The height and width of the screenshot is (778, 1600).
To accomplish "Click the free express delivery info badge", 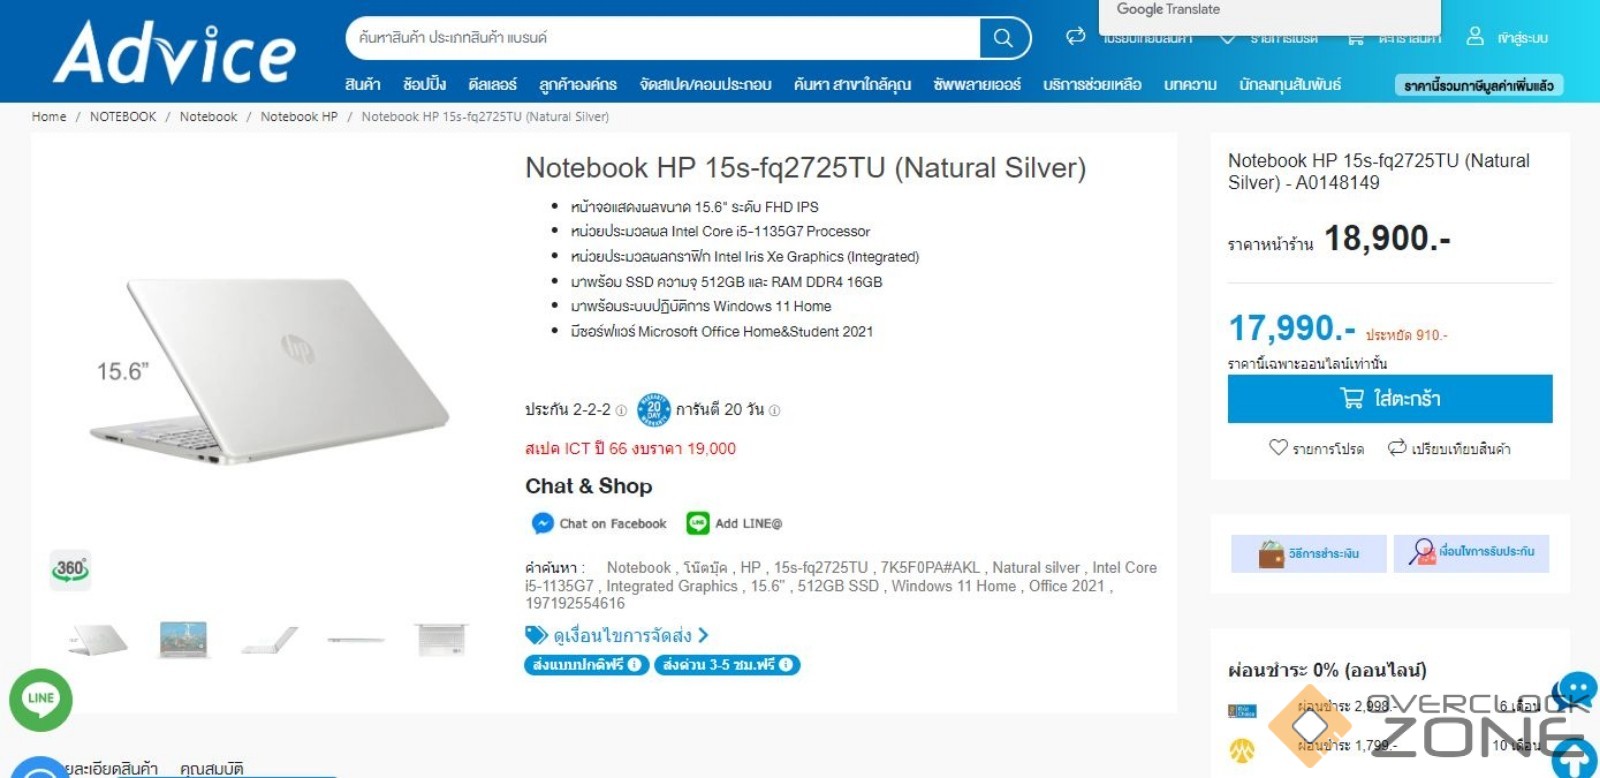I will point(727,665).
